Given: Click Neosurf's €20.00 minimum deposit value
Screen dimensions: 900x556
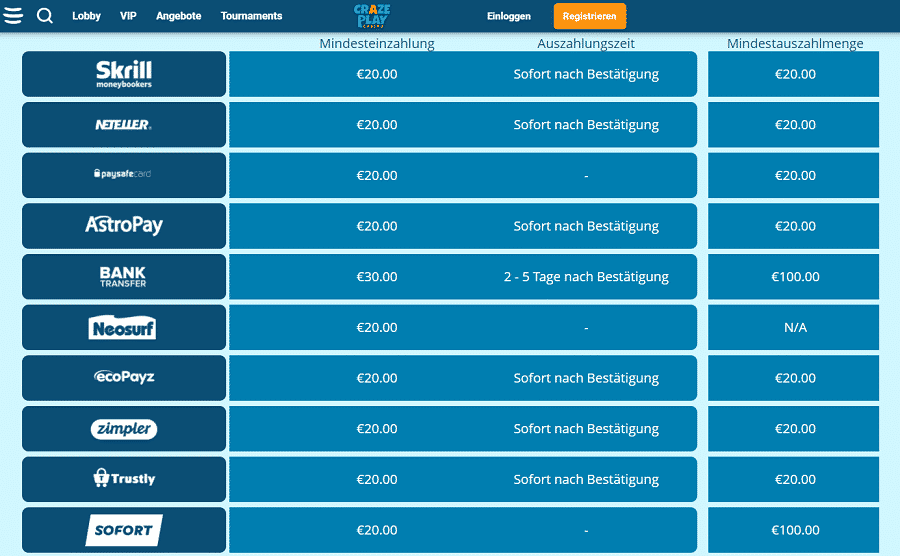Looking at the screenshot, I should (377, 327).
